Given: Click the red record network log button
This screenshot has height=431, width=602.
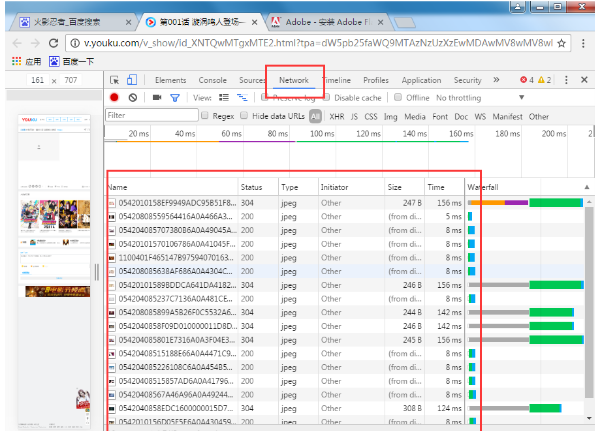Looking at the screenshot, I should (x=114, y=98).
